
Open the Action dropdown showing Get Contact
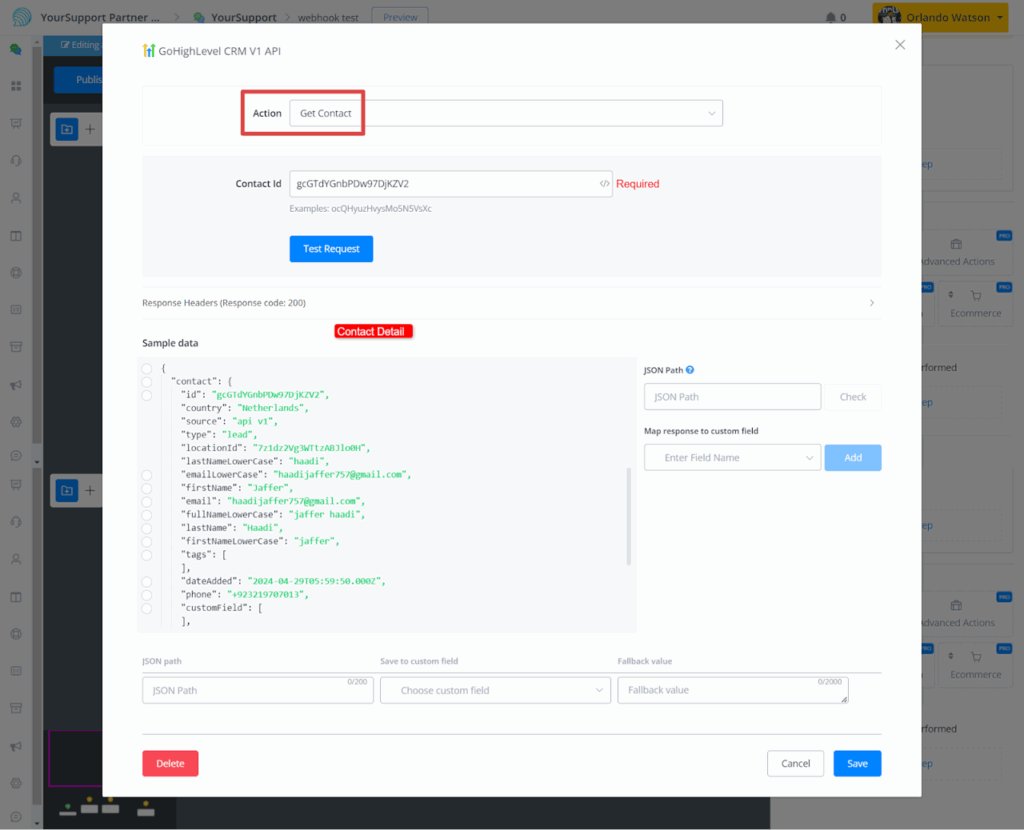[x=505, y=113]
